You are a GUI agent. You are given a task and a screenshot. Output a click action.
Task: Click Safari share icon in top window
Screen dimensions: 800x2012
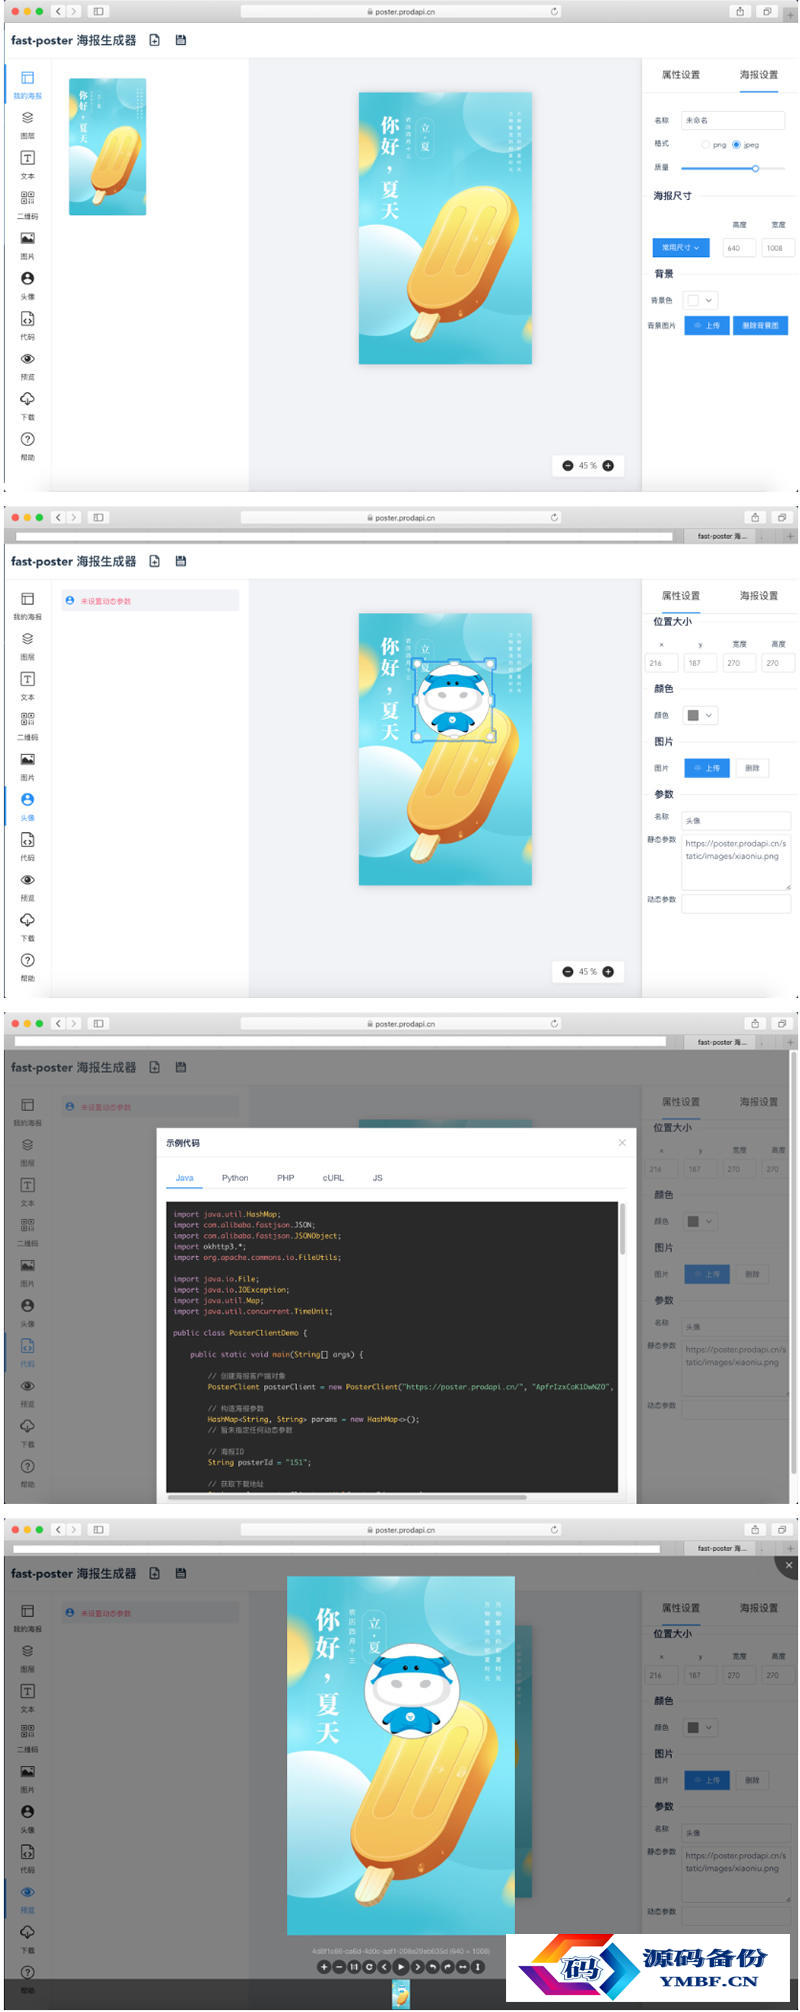(x=740, y=12)
